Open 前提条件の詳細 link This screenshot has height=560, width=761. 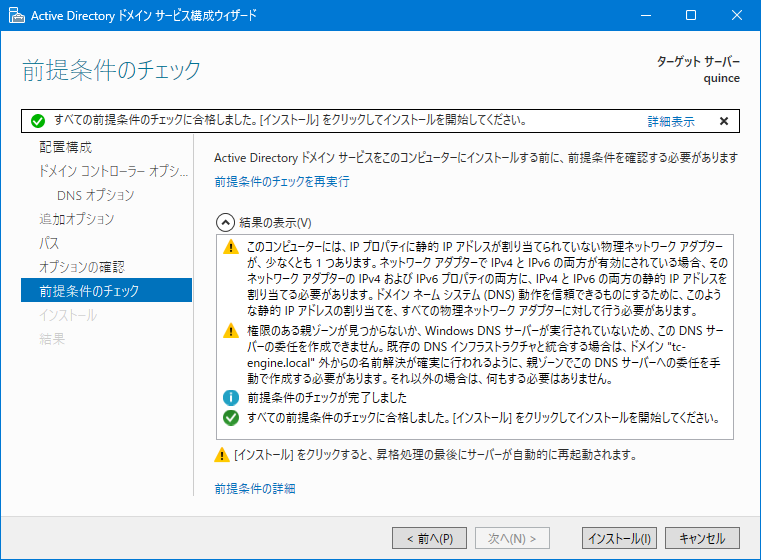(x=255, y=488)
